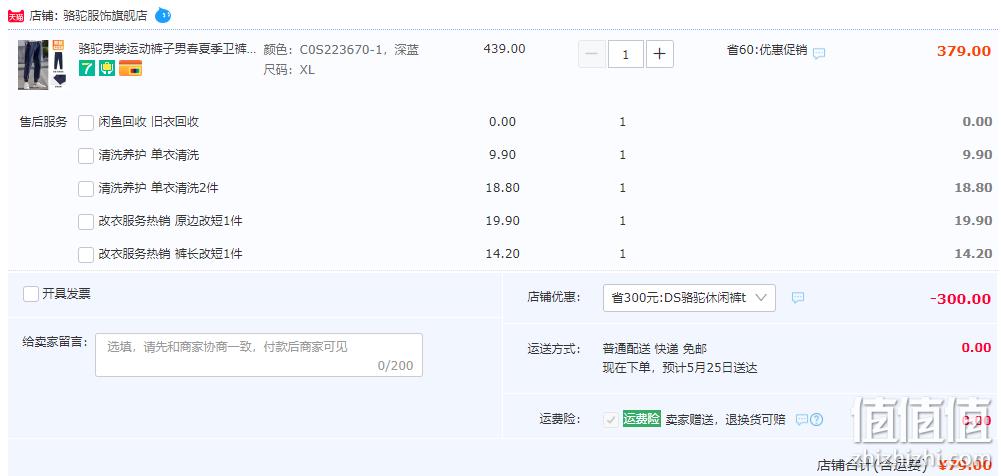Screen dimensions: 1001x476
Task: Tick the 清洗养护 单衣清洗2件 checkbox
Action: click(x=86, y=189)
